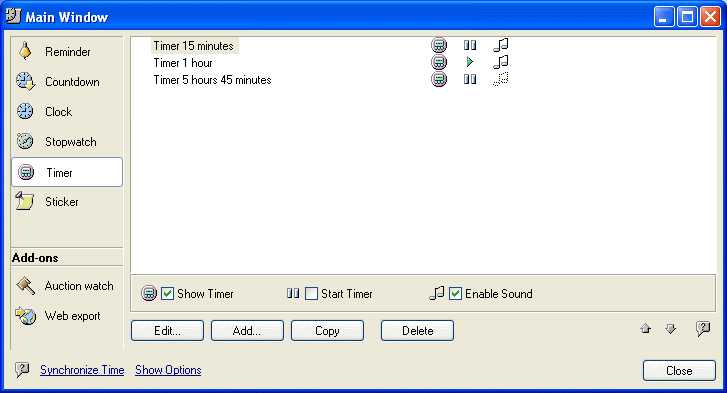Open the Reminder section
This screenshot has height=393, width=727.
coord(67,51)
